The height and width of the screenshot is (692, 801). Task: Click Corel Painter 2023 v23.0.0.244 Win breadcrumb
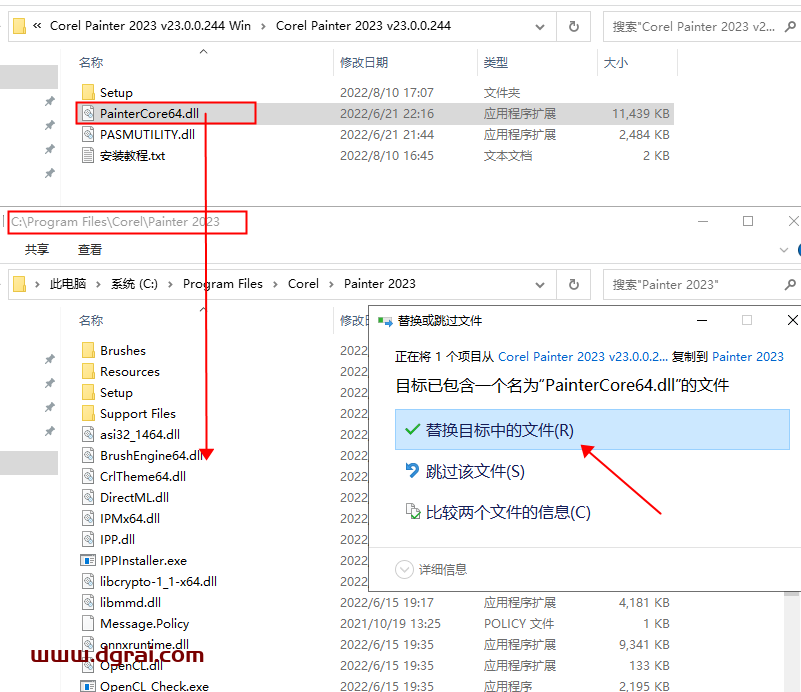click(x=150, y=26)
